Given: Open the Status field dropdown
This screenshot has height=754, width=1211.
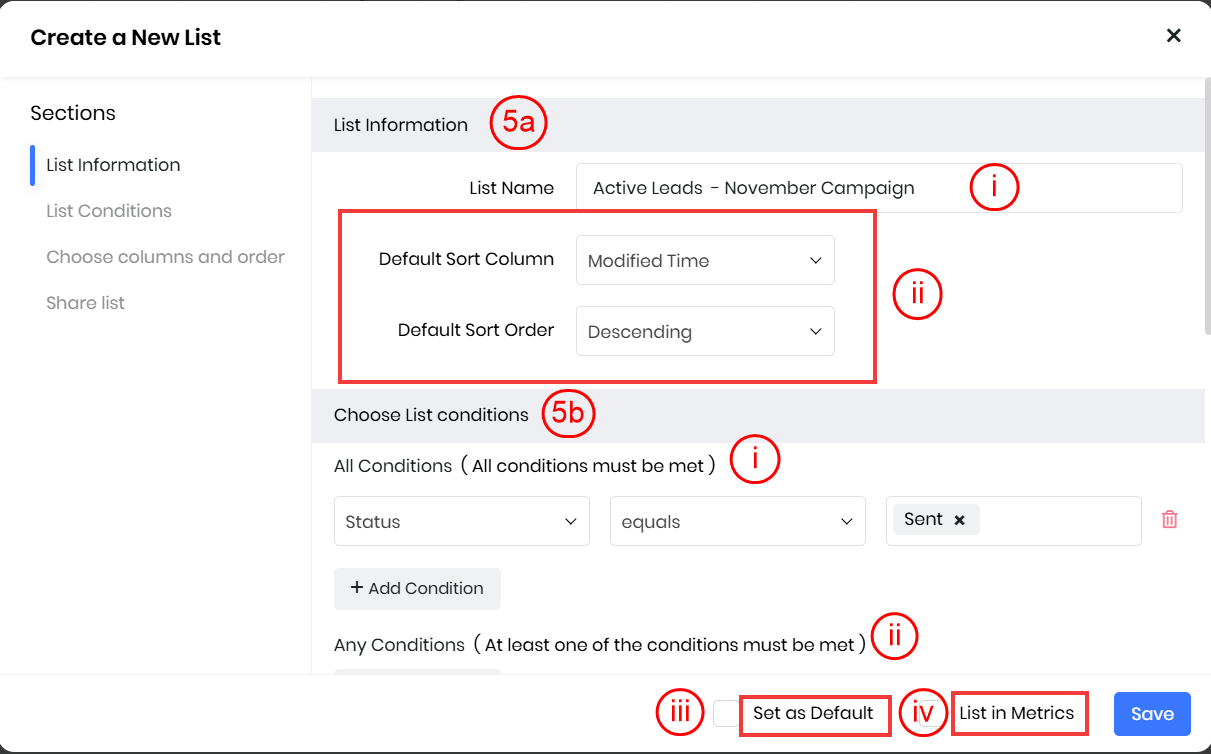Looking at the screenshot, I should click(x=461, y=522).
